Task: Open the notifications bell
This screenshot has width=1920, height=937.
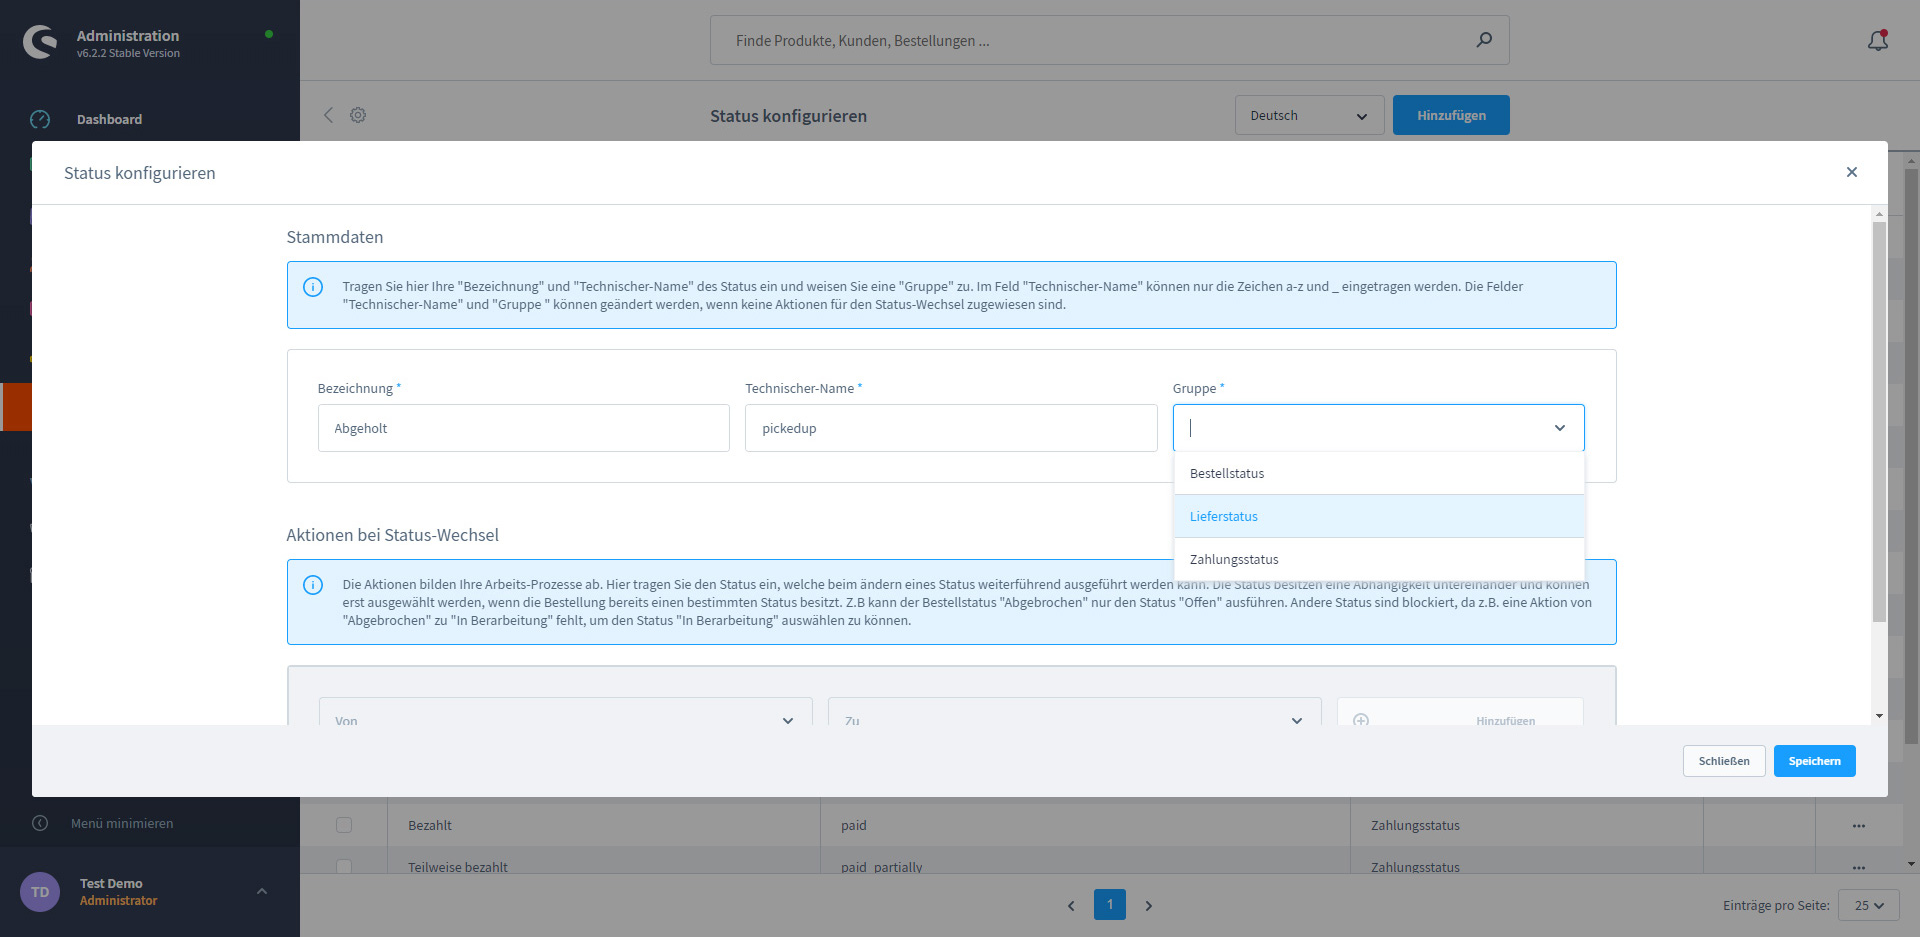Action: point(1878,40)
